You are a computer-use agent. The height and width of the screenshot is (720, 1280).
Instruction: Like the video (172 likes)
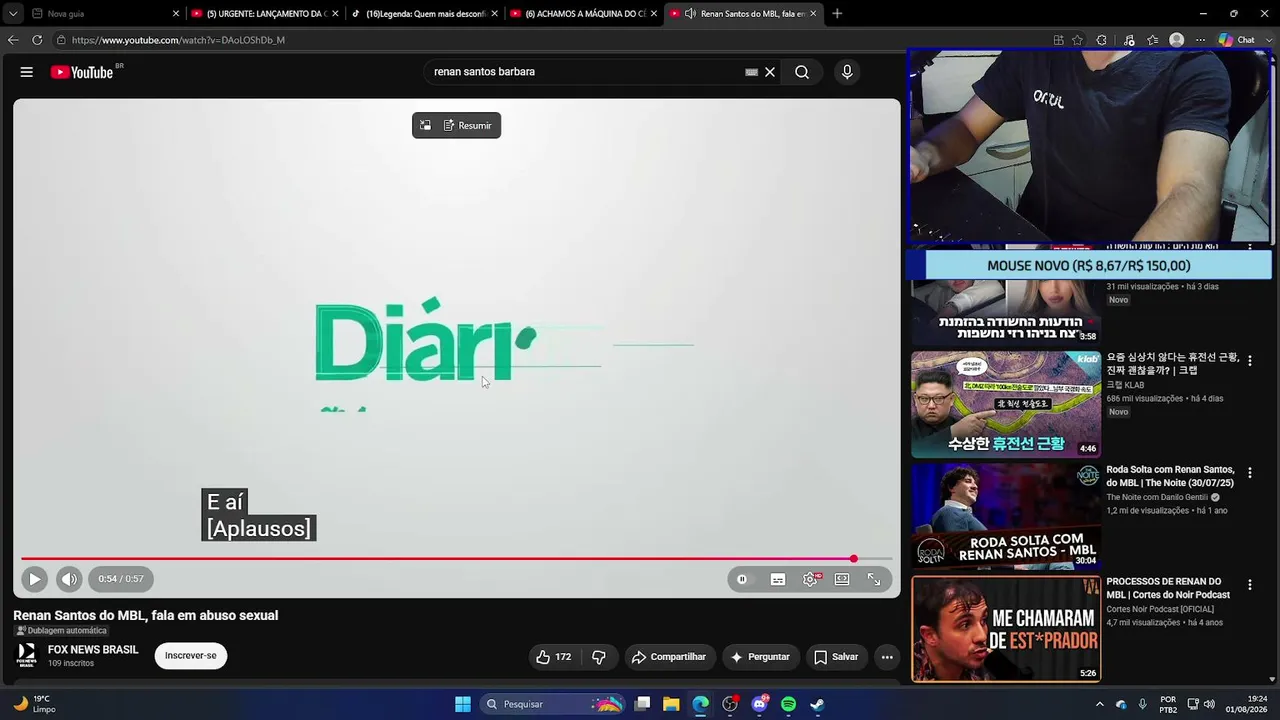tap(553, 657)
